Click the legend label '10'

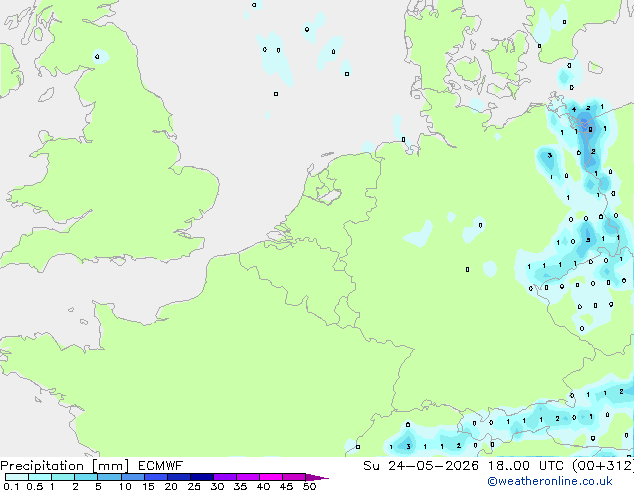pyautogui.click(x=125, y=486)
